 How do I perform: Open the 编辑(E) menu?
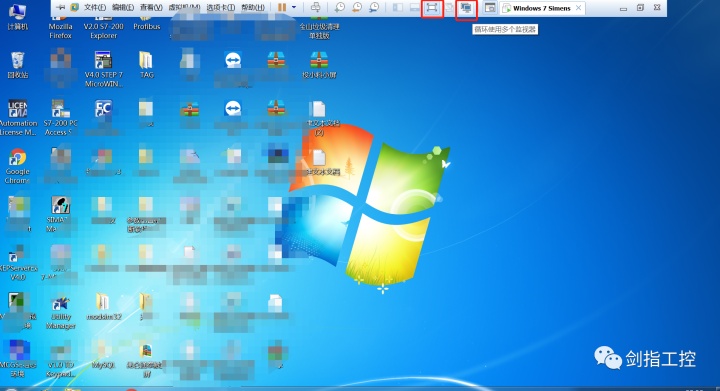[x=123, y=7]
